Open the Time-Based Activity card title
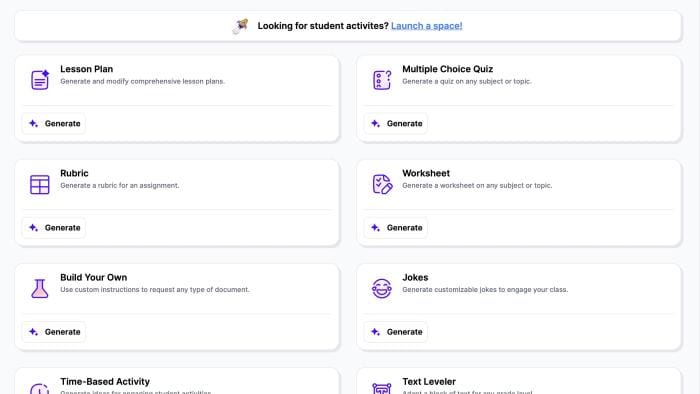 (x=105, y=382)
